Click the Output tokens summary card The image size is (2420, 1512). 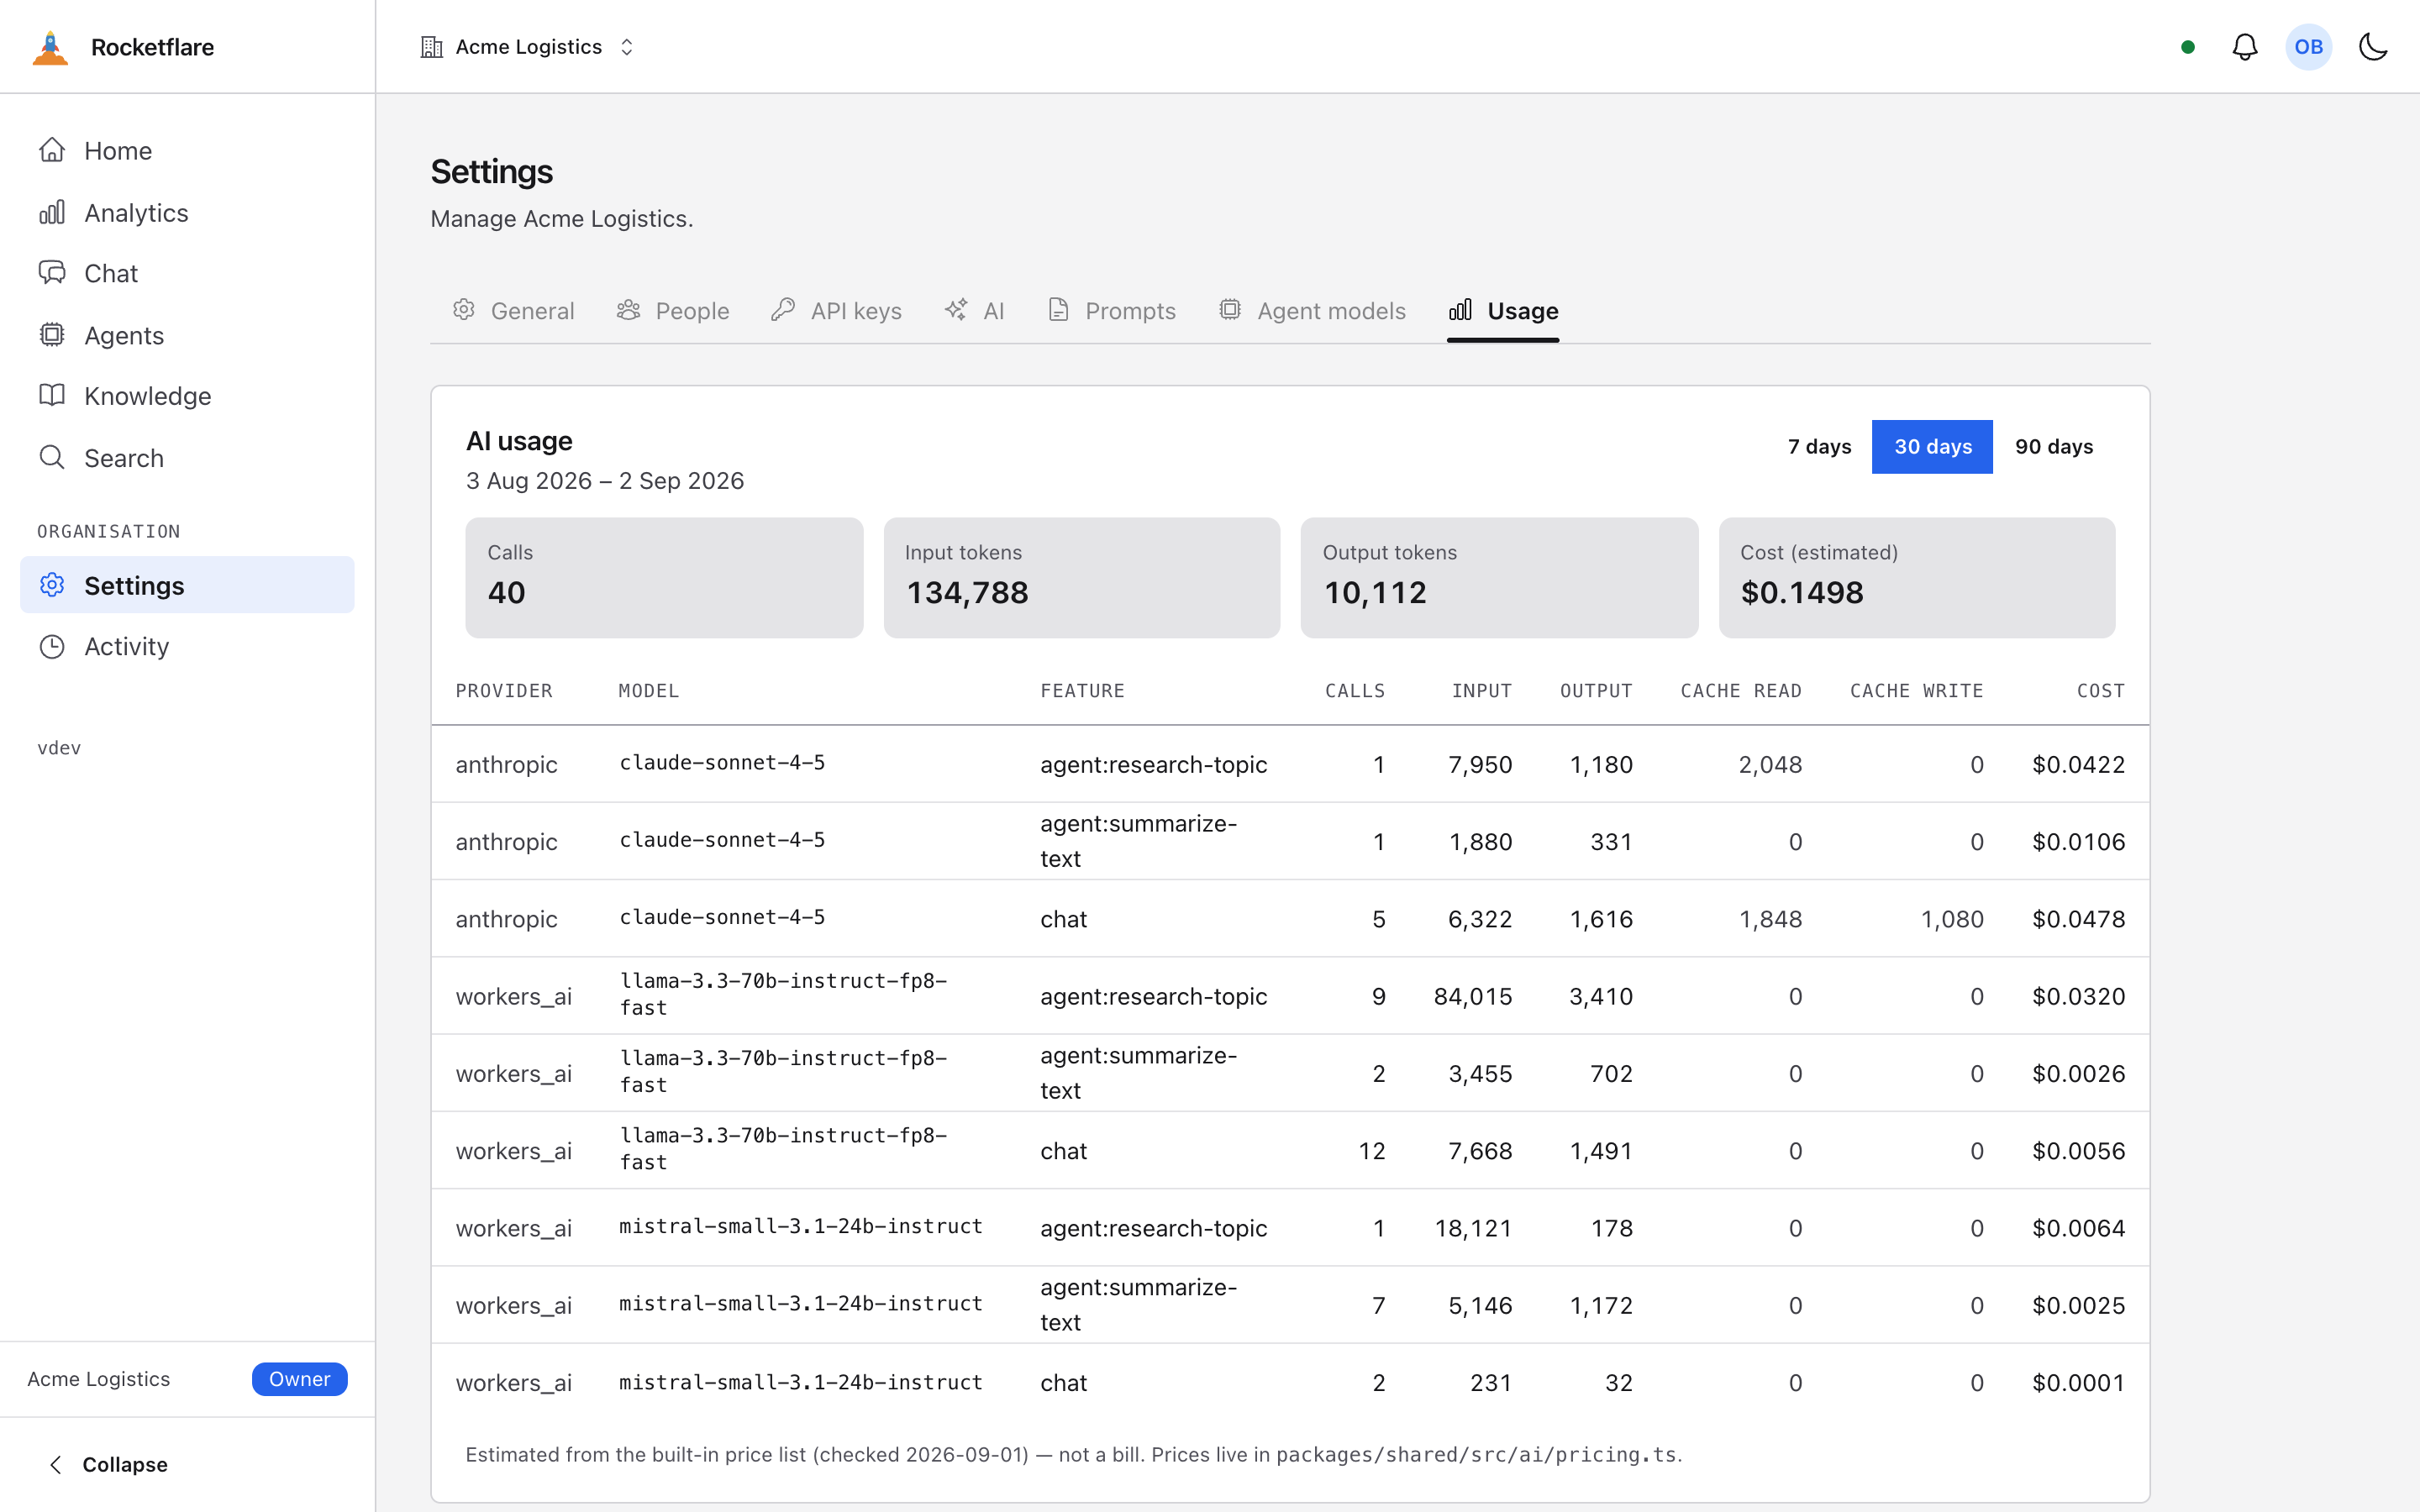point(1499,577)
